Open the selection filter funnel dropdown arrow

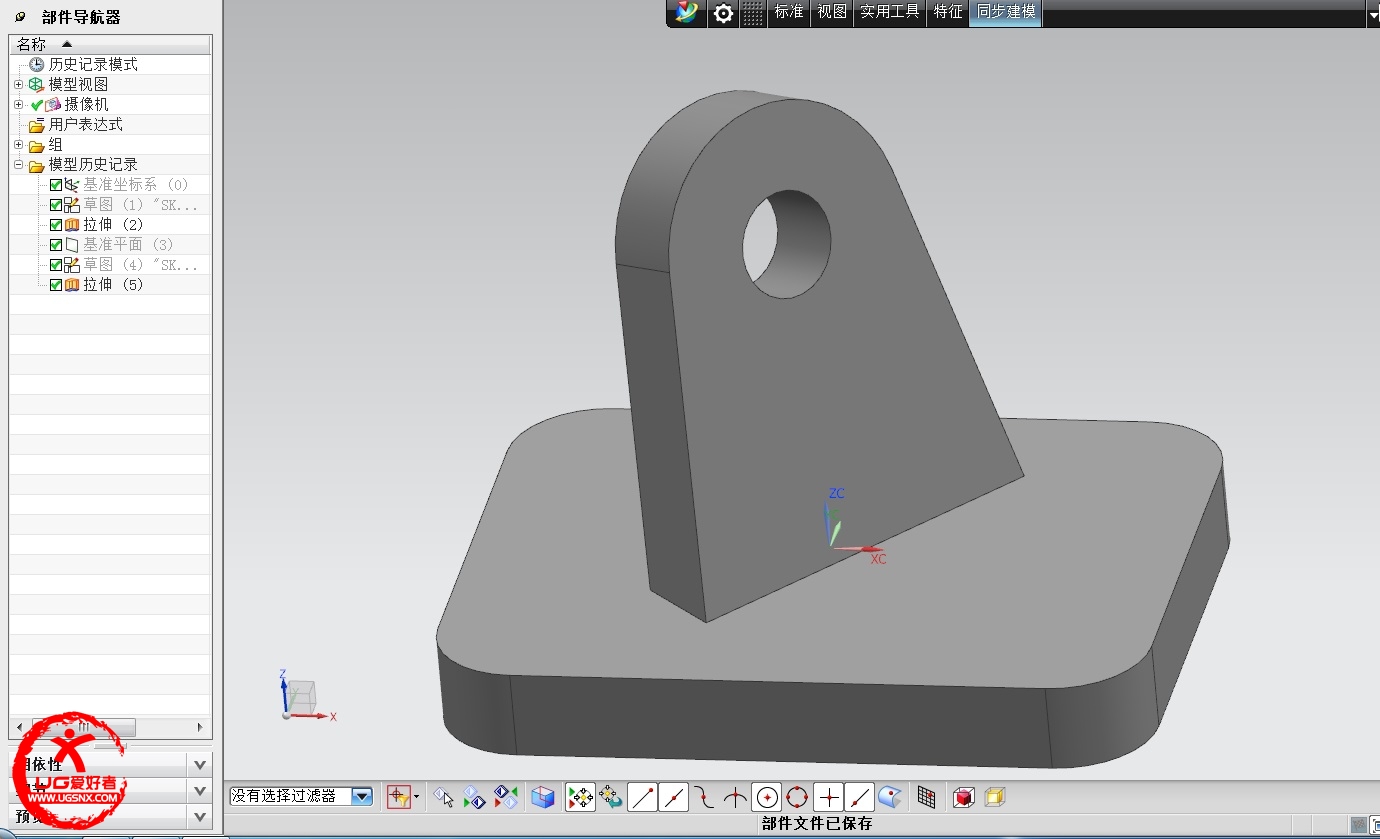417,797
